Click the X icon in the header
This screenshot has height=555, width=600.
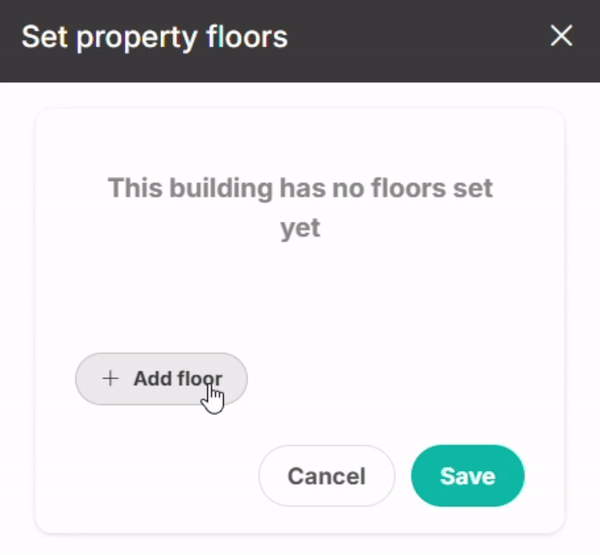coord(561,36)
